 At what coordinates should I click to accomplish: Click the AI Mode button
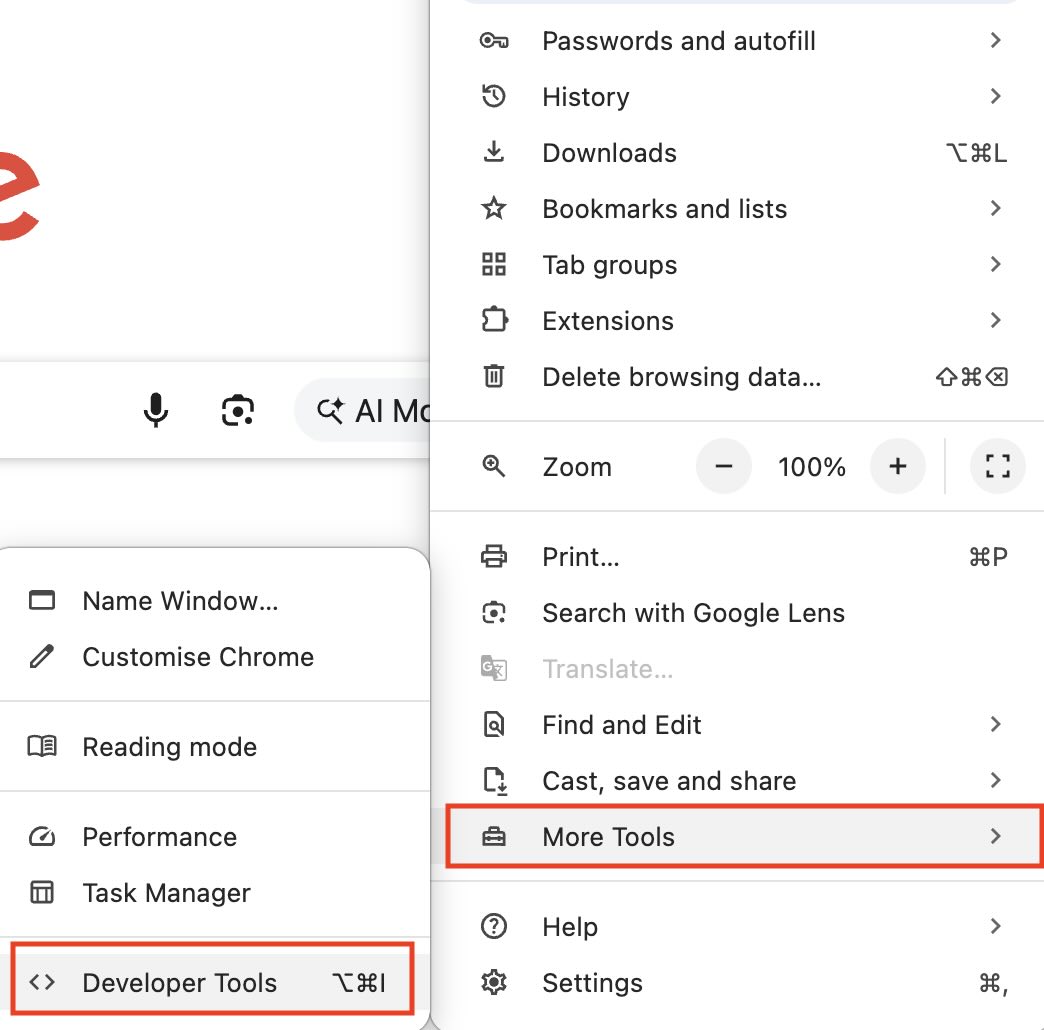pos(370,410)
